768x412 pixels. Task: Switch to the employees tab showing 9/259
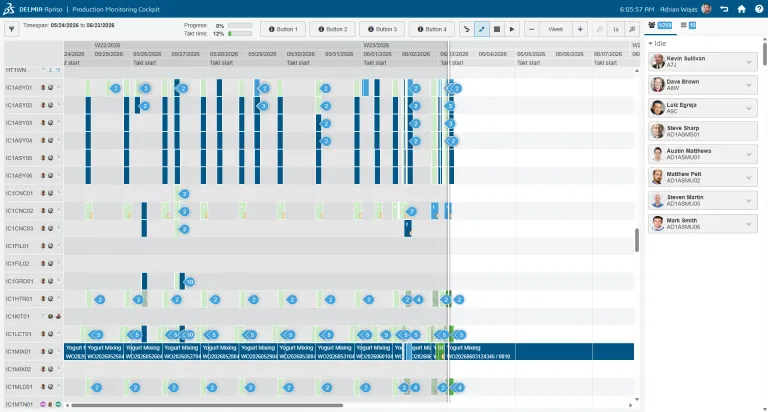point(660,25)
